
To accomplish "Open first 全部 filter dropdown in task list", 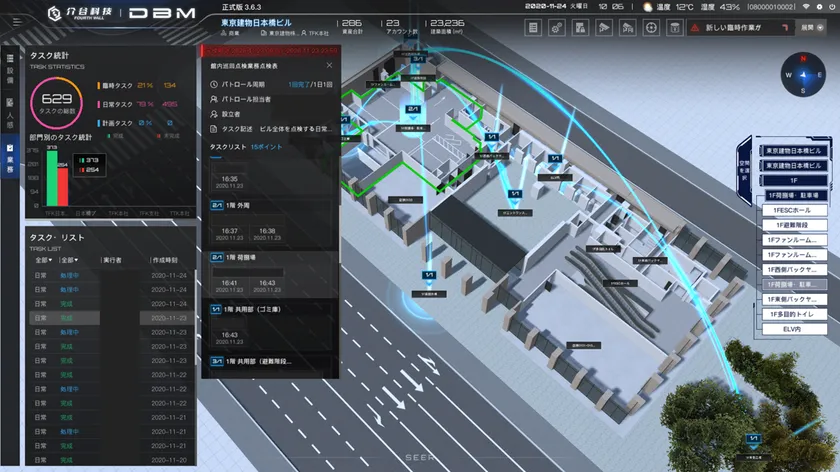I will 42,259.
